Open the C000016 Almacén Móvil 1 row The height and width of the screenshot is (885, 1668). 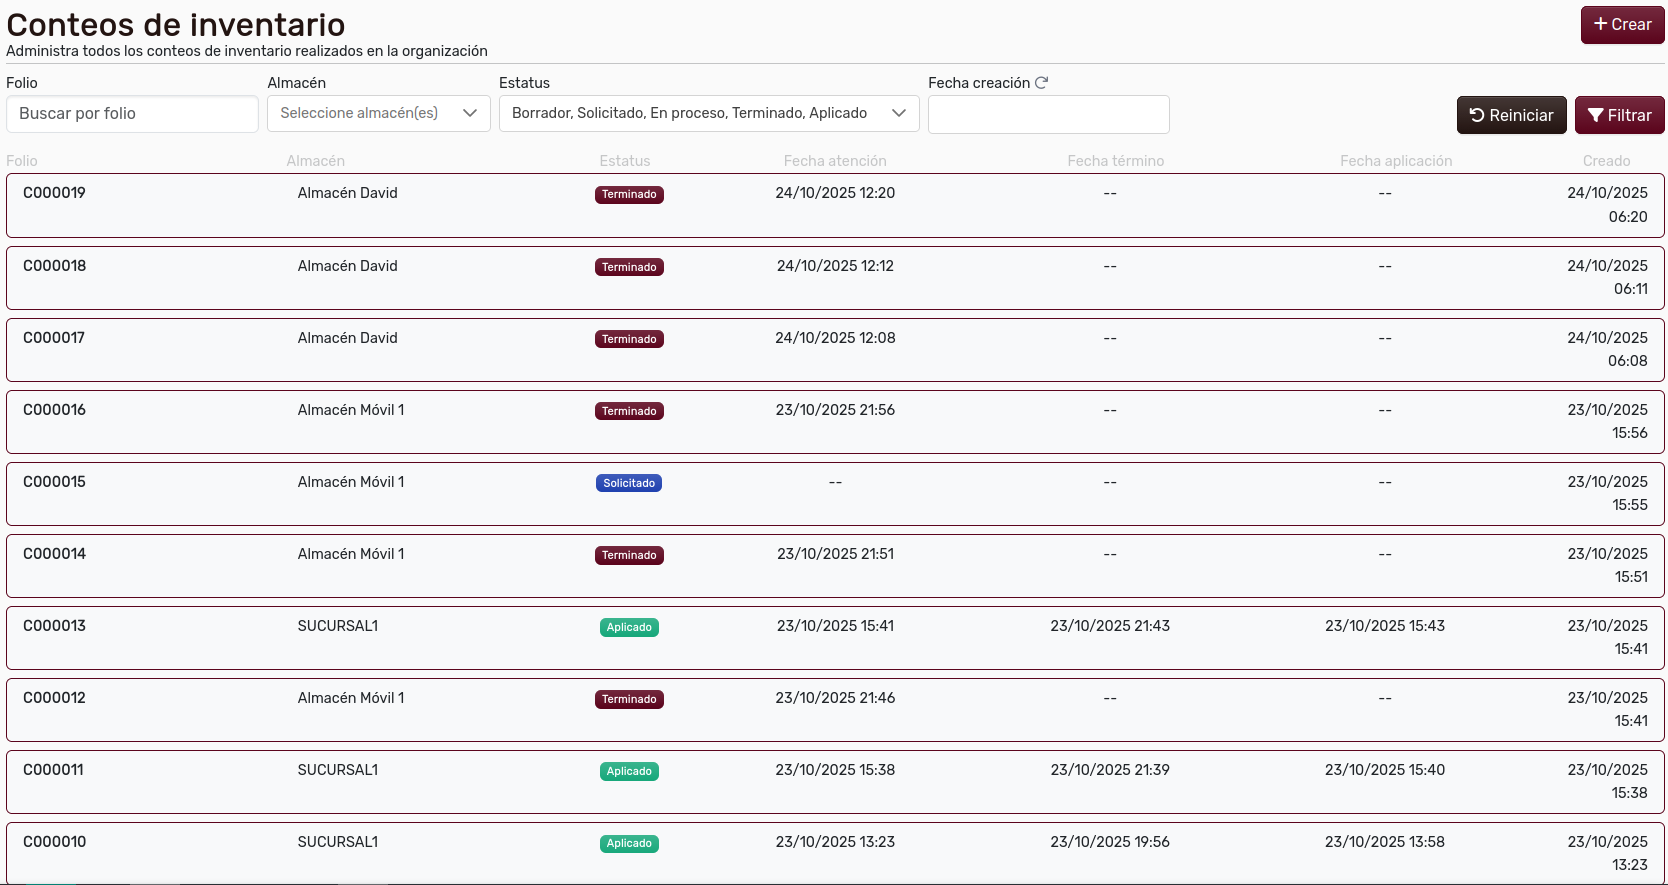(54, 410)
